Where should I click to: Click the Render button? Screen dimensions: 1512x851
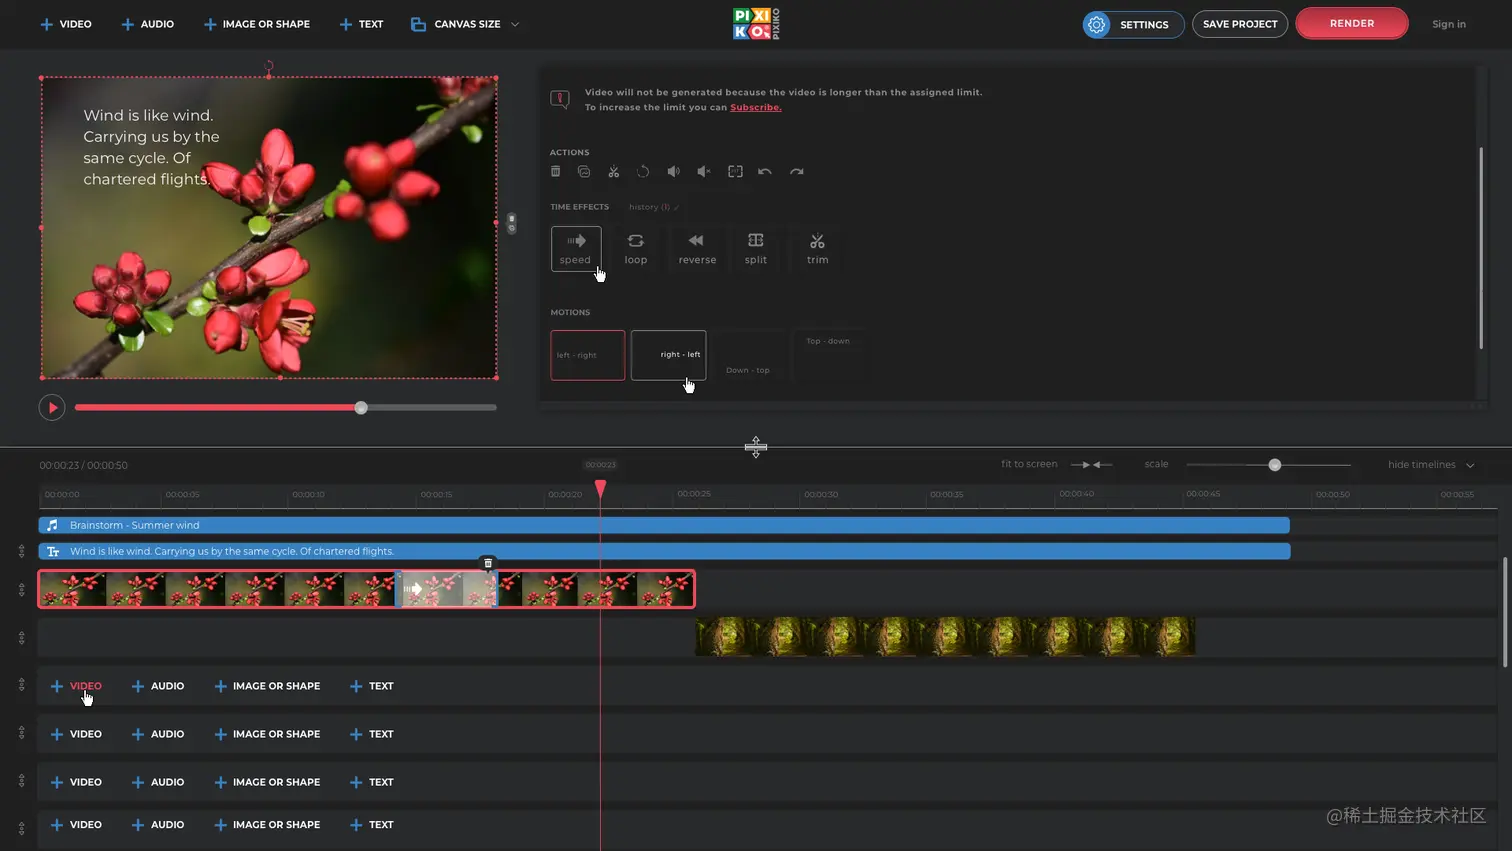coord(1352,23)
